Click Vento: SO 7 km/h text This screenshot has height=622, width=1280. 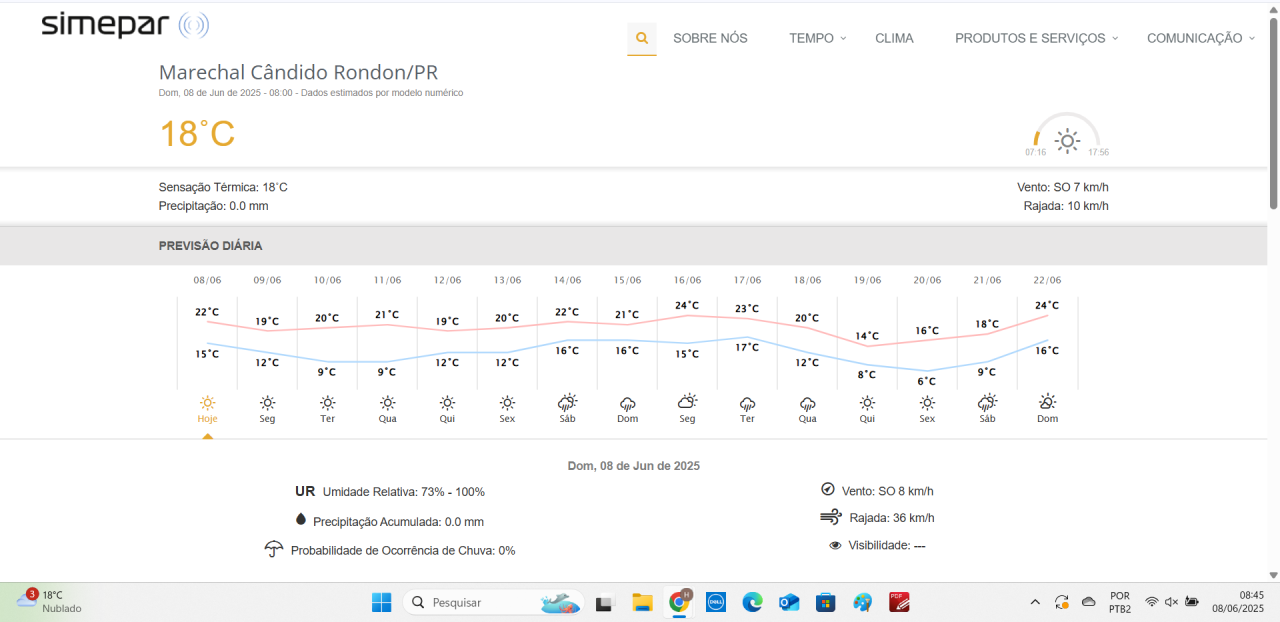pyautogui.click(x=1063, y=187)
